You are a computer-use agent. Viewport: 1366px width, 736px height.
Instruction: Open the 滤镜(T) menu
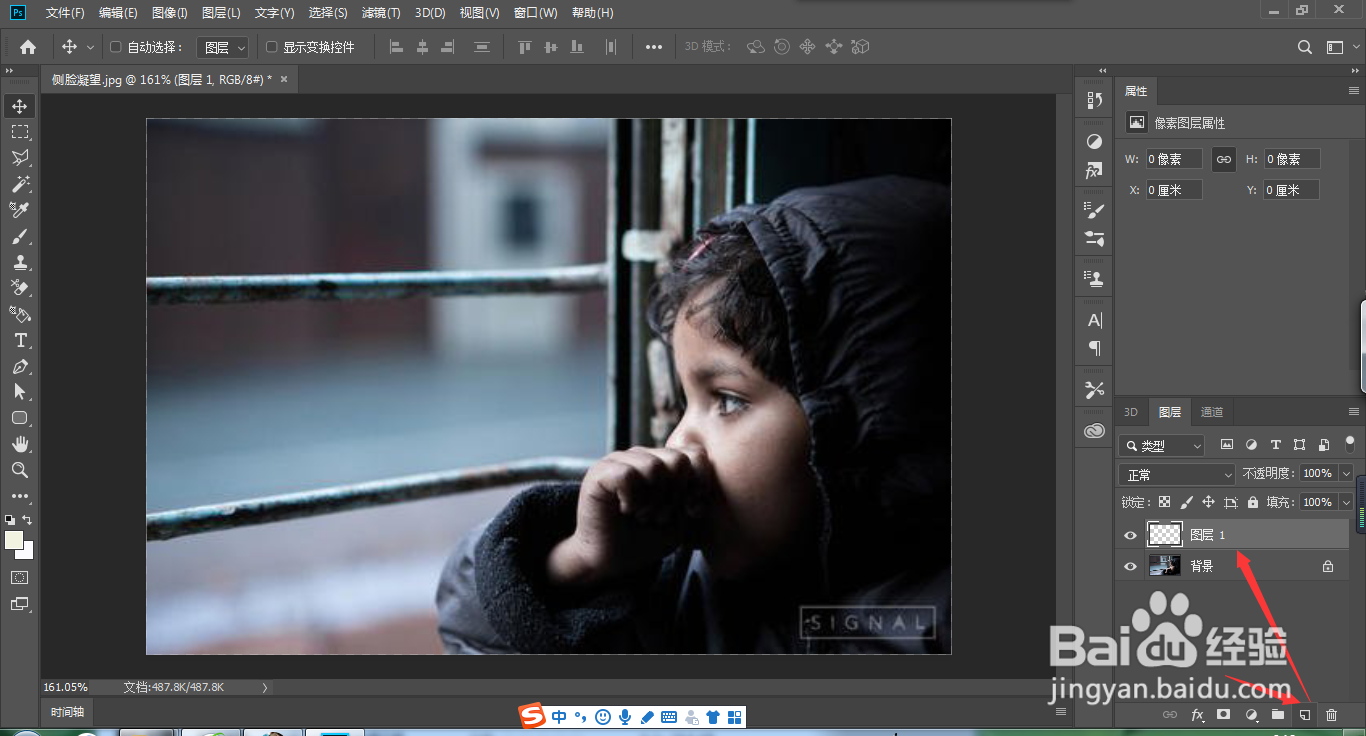point(381,13)
